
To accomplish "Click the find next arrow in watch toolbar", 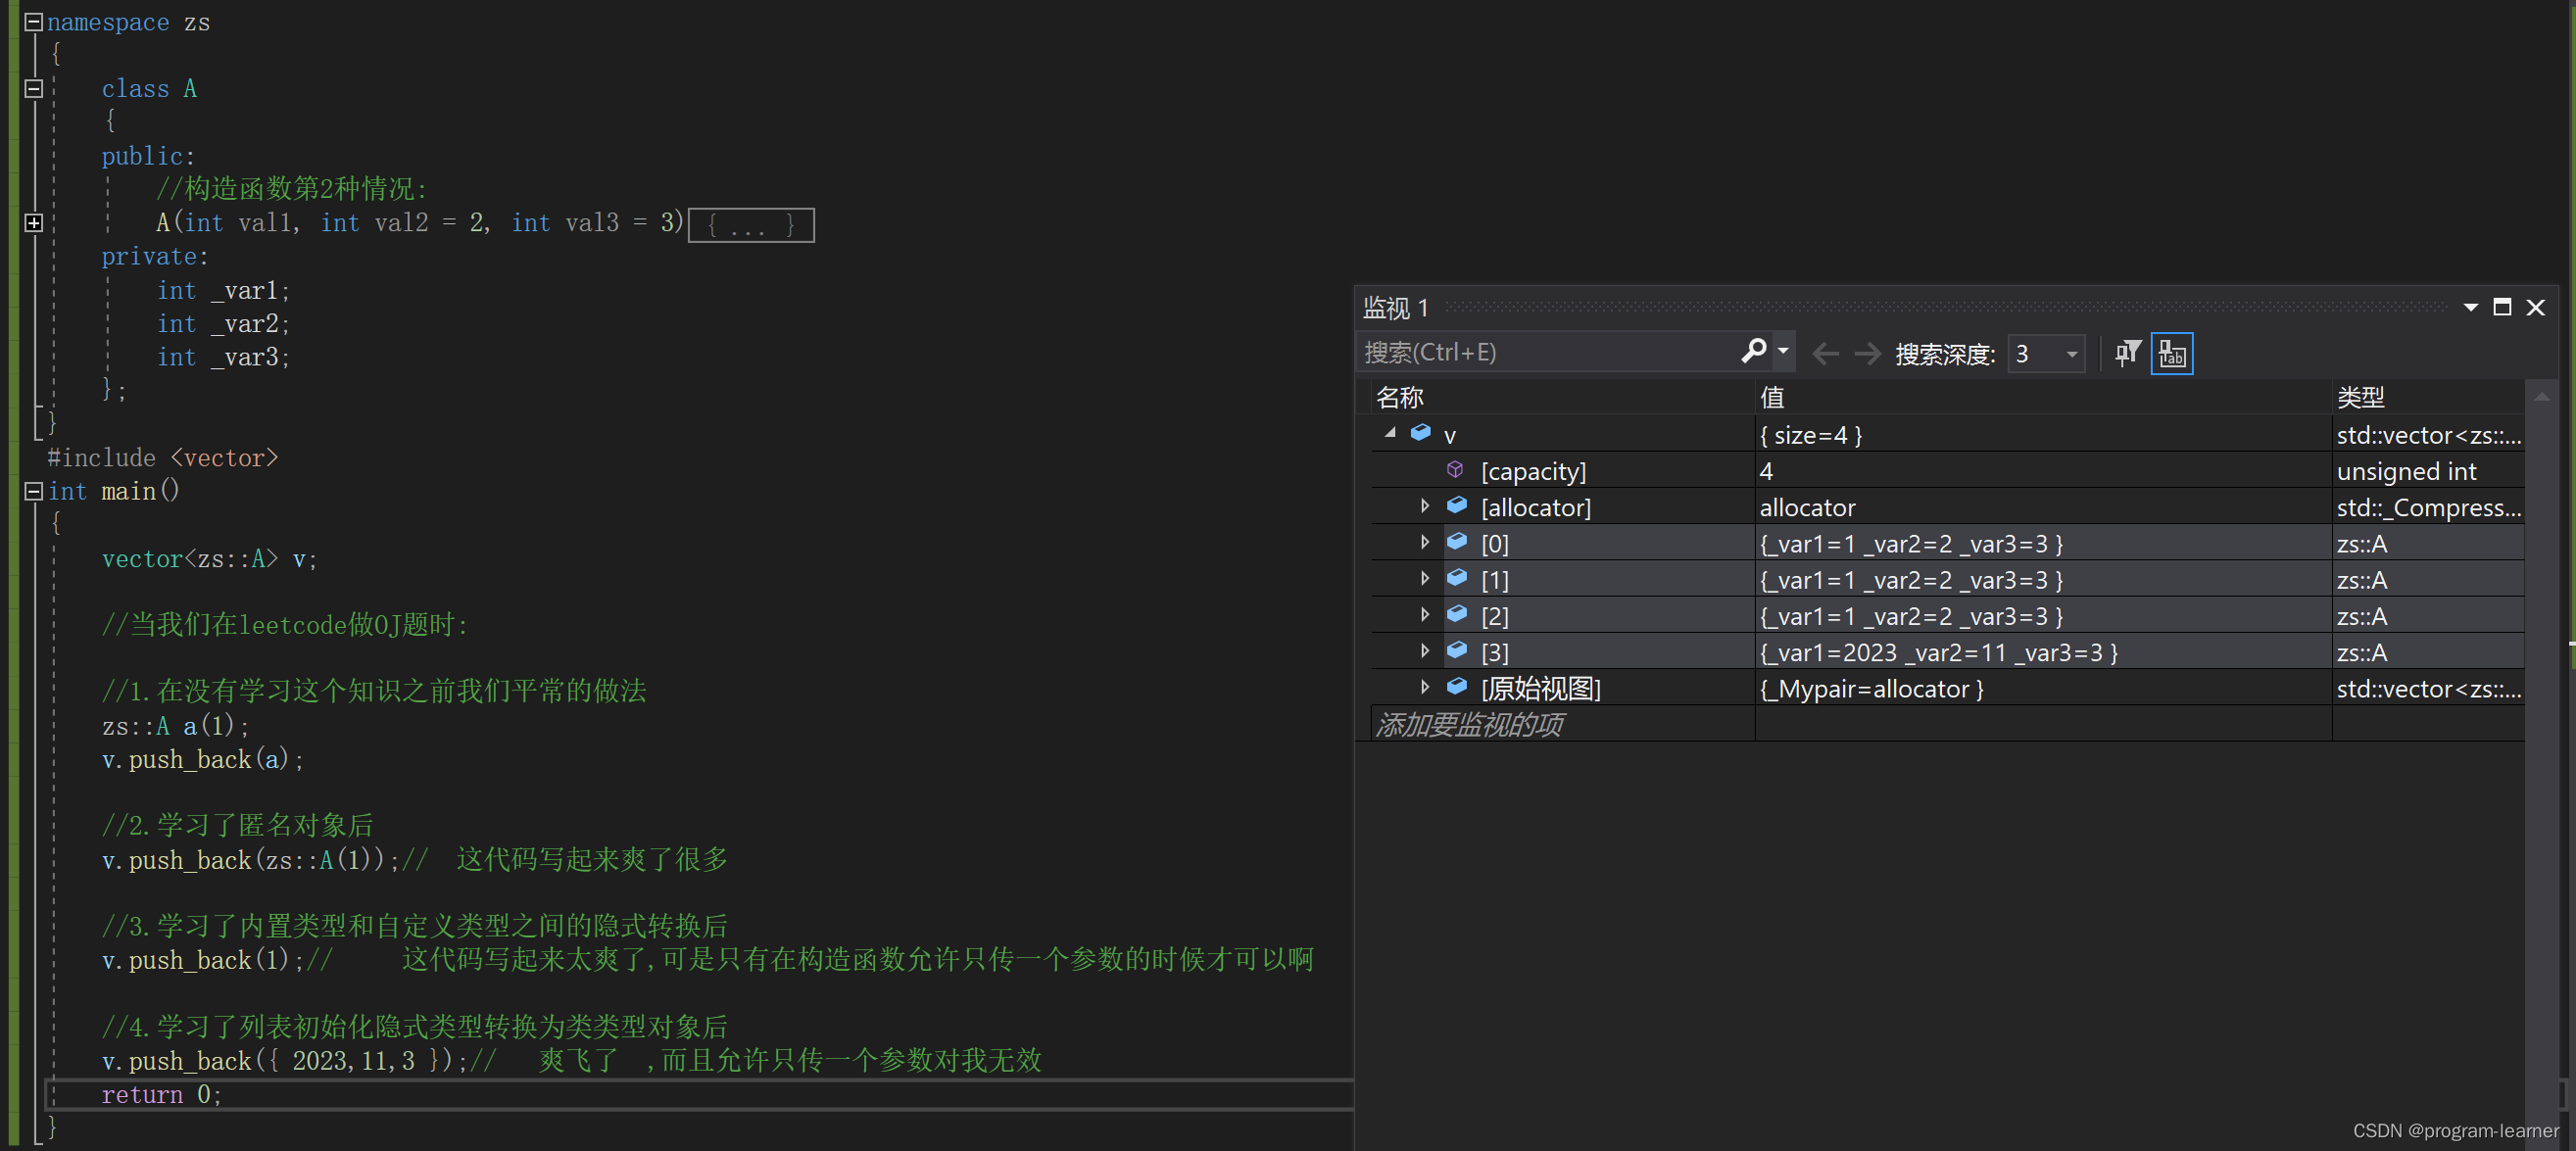I will (x=1867, y=353).
